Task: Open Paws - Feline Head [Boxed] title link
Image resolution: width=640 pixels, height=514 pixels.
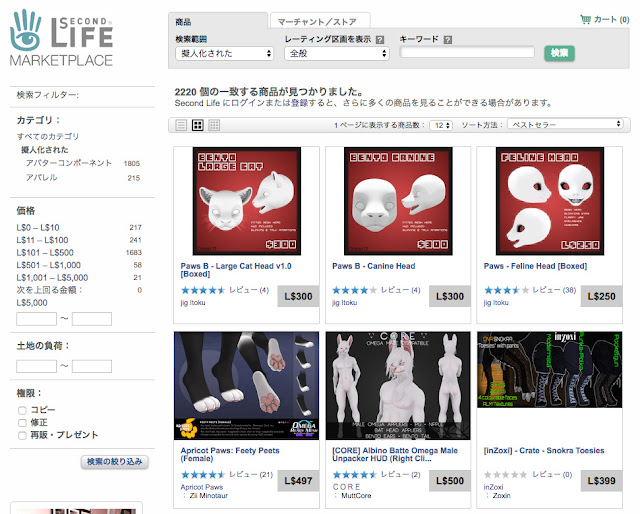Action: click(536, 266)
